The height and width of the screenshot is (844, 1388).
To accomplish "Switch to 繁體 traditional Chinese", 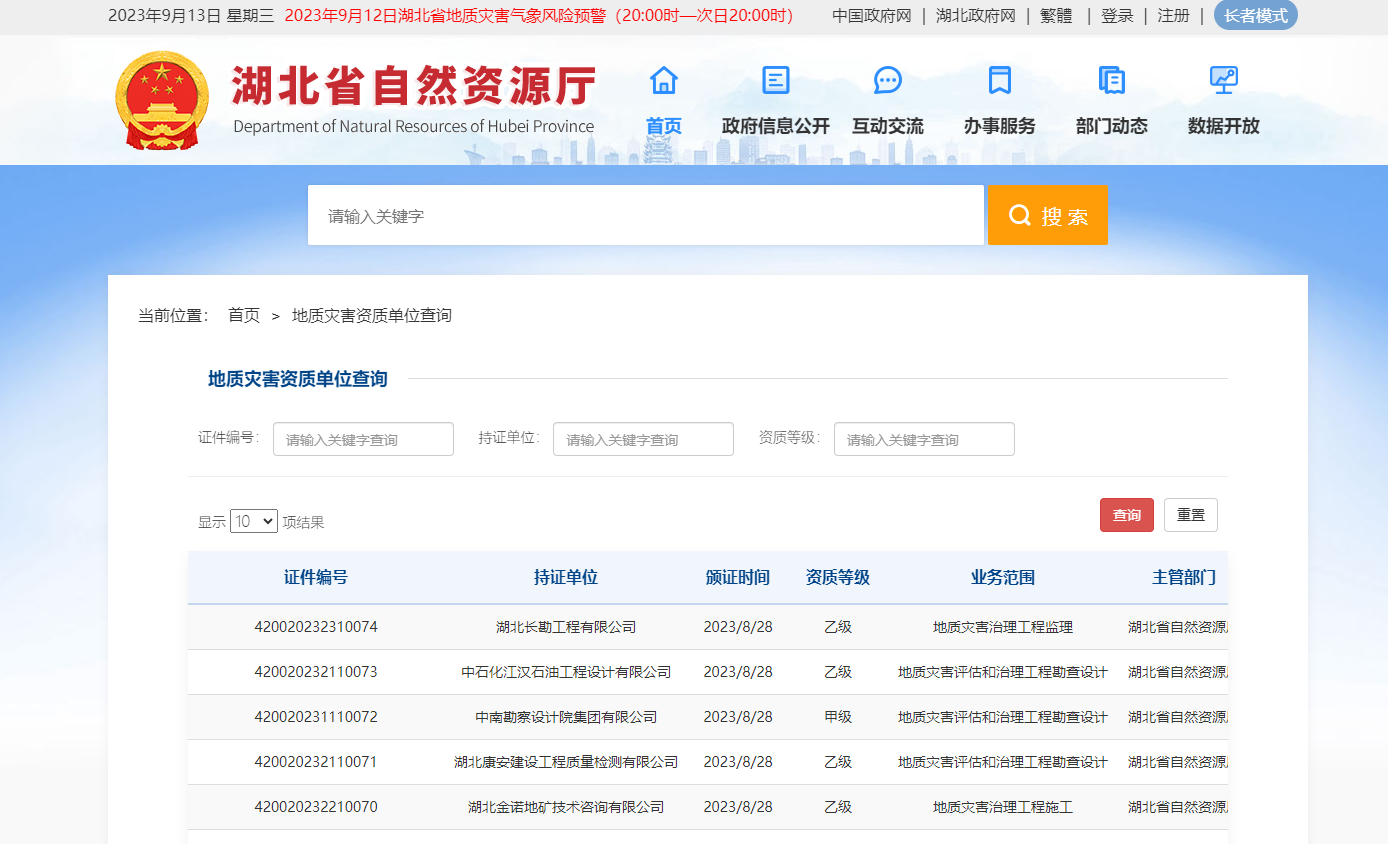I will pyautogui.click(x=1055, y=16).
